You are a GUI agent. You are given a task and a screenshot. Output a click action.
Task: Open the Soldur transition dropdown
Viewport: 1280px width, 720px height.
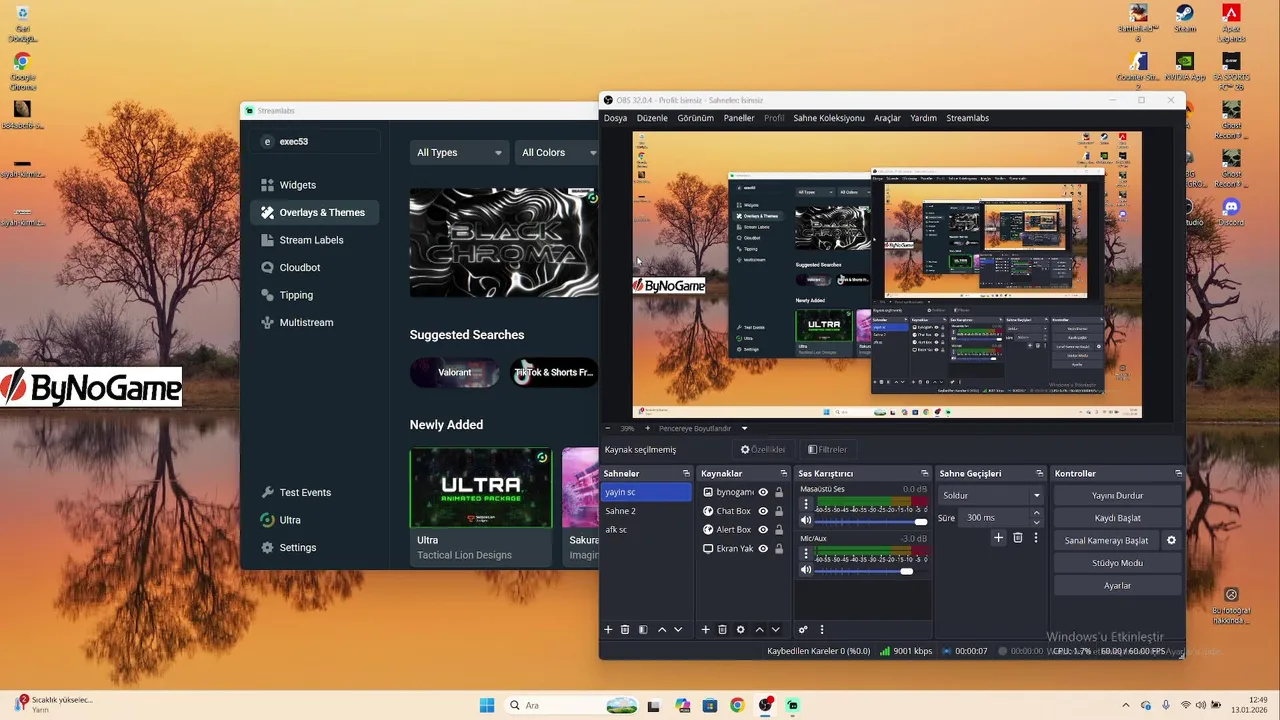(990, 495)
